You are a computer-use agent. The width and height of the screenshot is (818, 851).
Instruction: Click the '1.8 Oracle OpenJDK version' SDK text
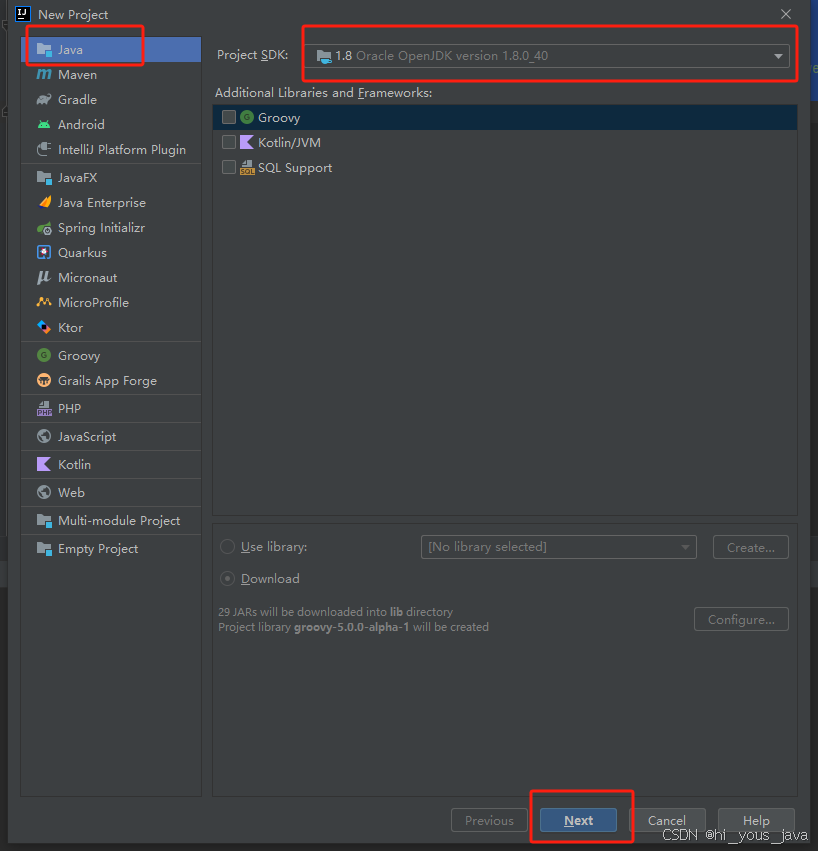pyautogui.click(x=441, y=56)
